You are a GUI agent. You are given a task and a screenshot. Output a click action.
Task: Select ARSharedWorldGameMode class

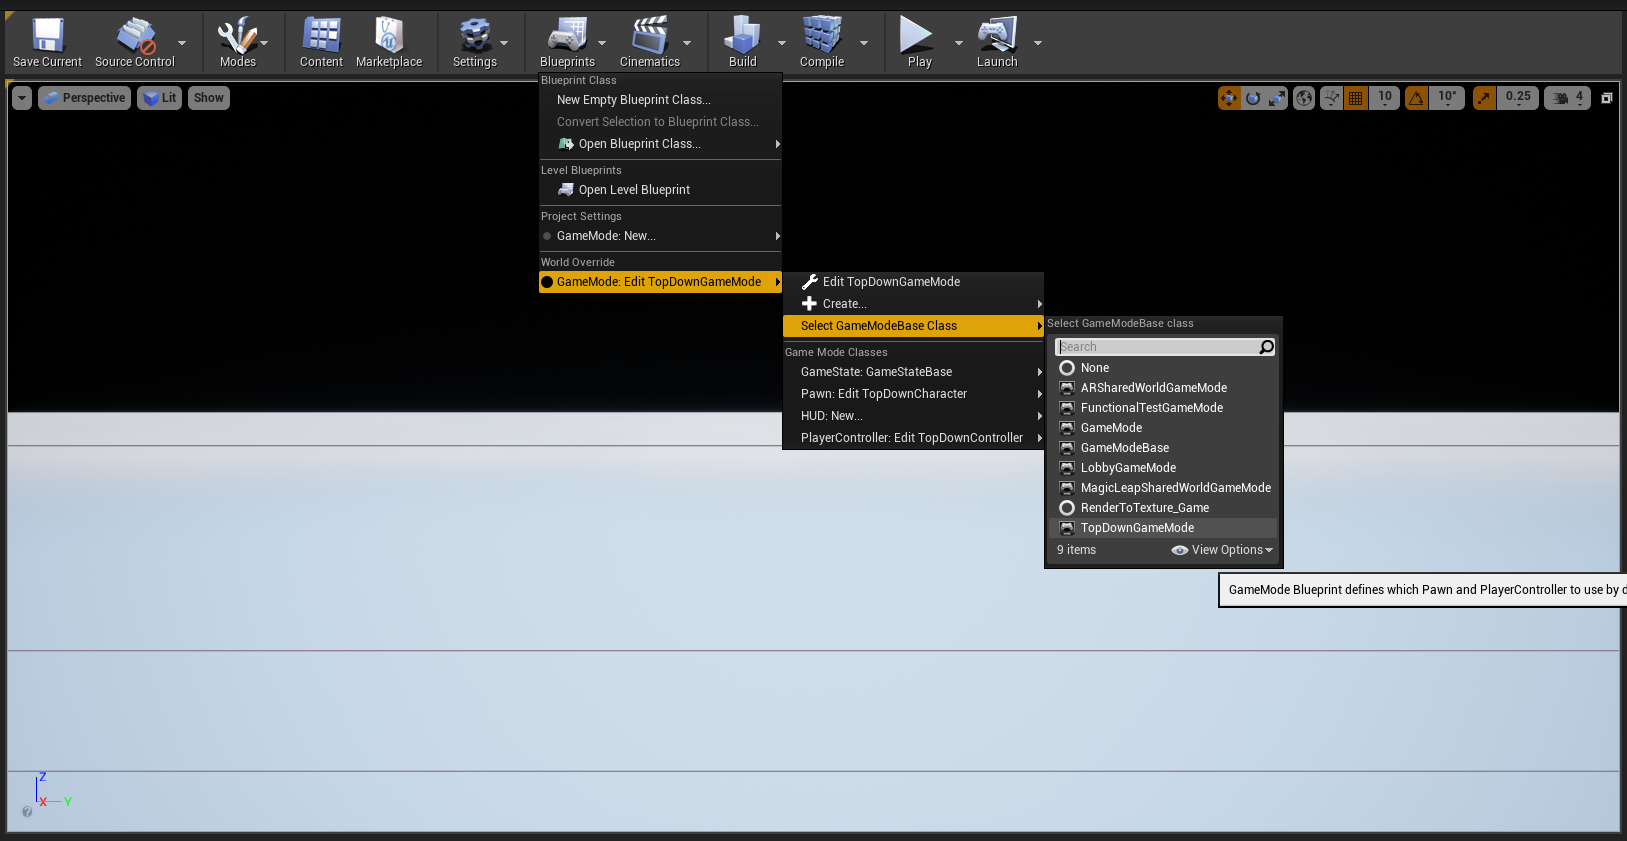pos(1163,388)
